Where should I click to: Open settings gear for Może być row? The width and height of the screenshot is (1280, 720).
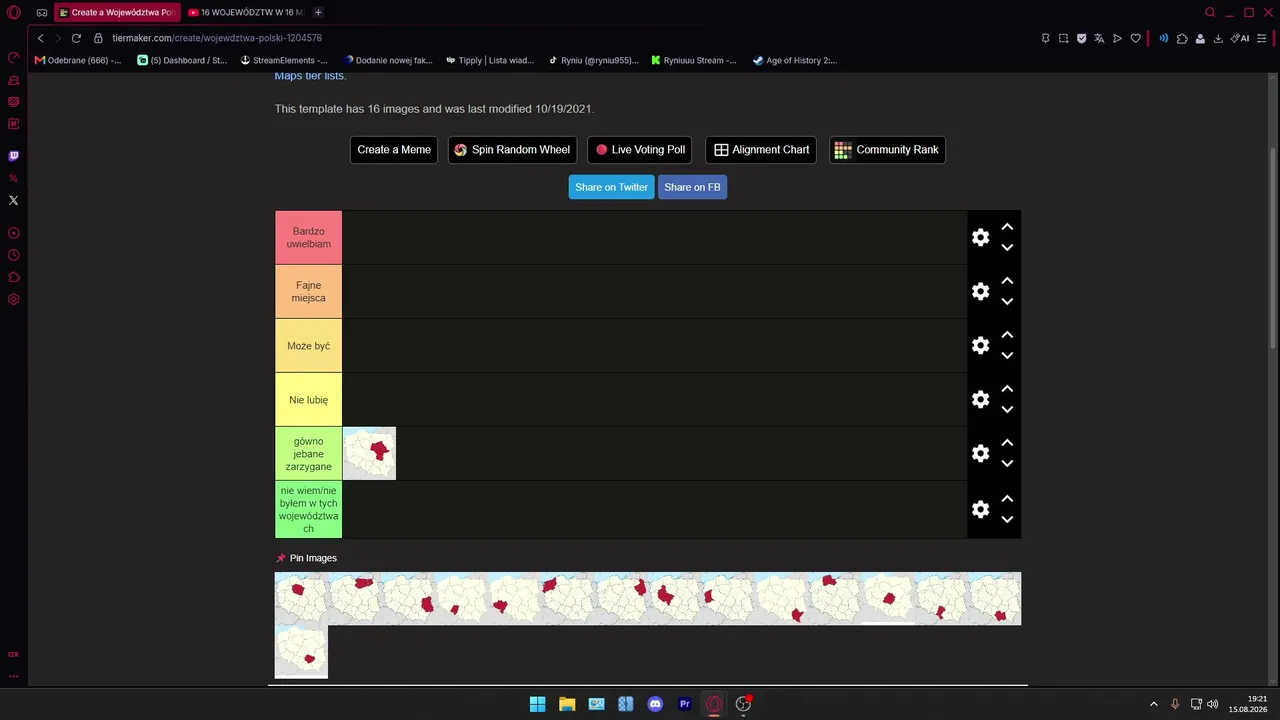pos(980,345)
